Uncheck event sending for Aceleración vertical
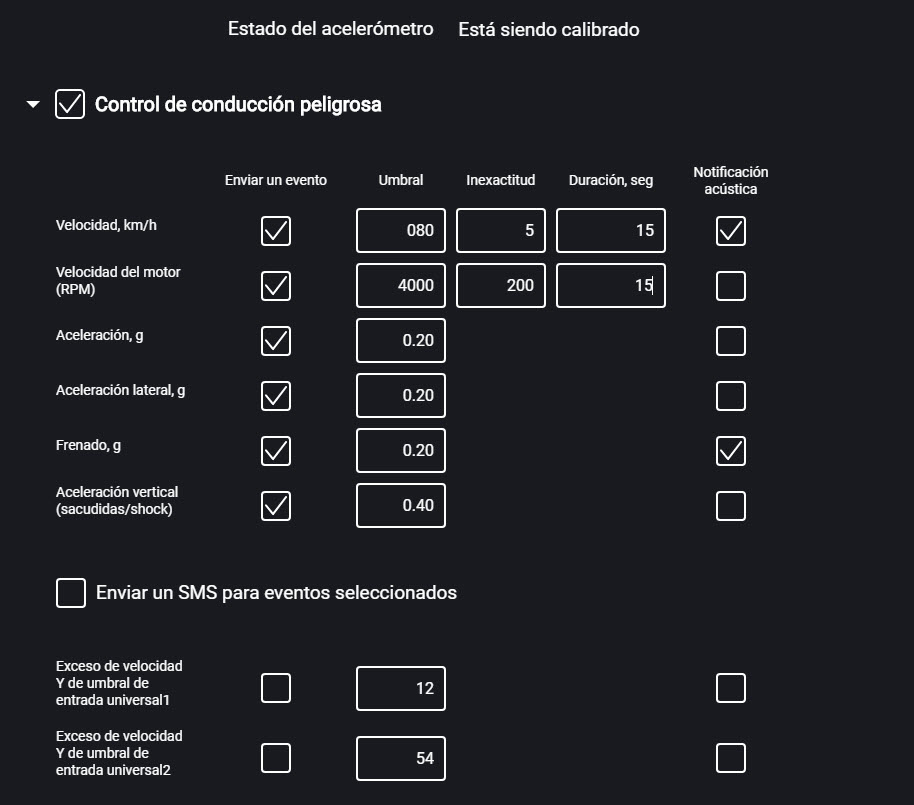Image resolution: width=914 pixels, height=805 pixels. 275,505
